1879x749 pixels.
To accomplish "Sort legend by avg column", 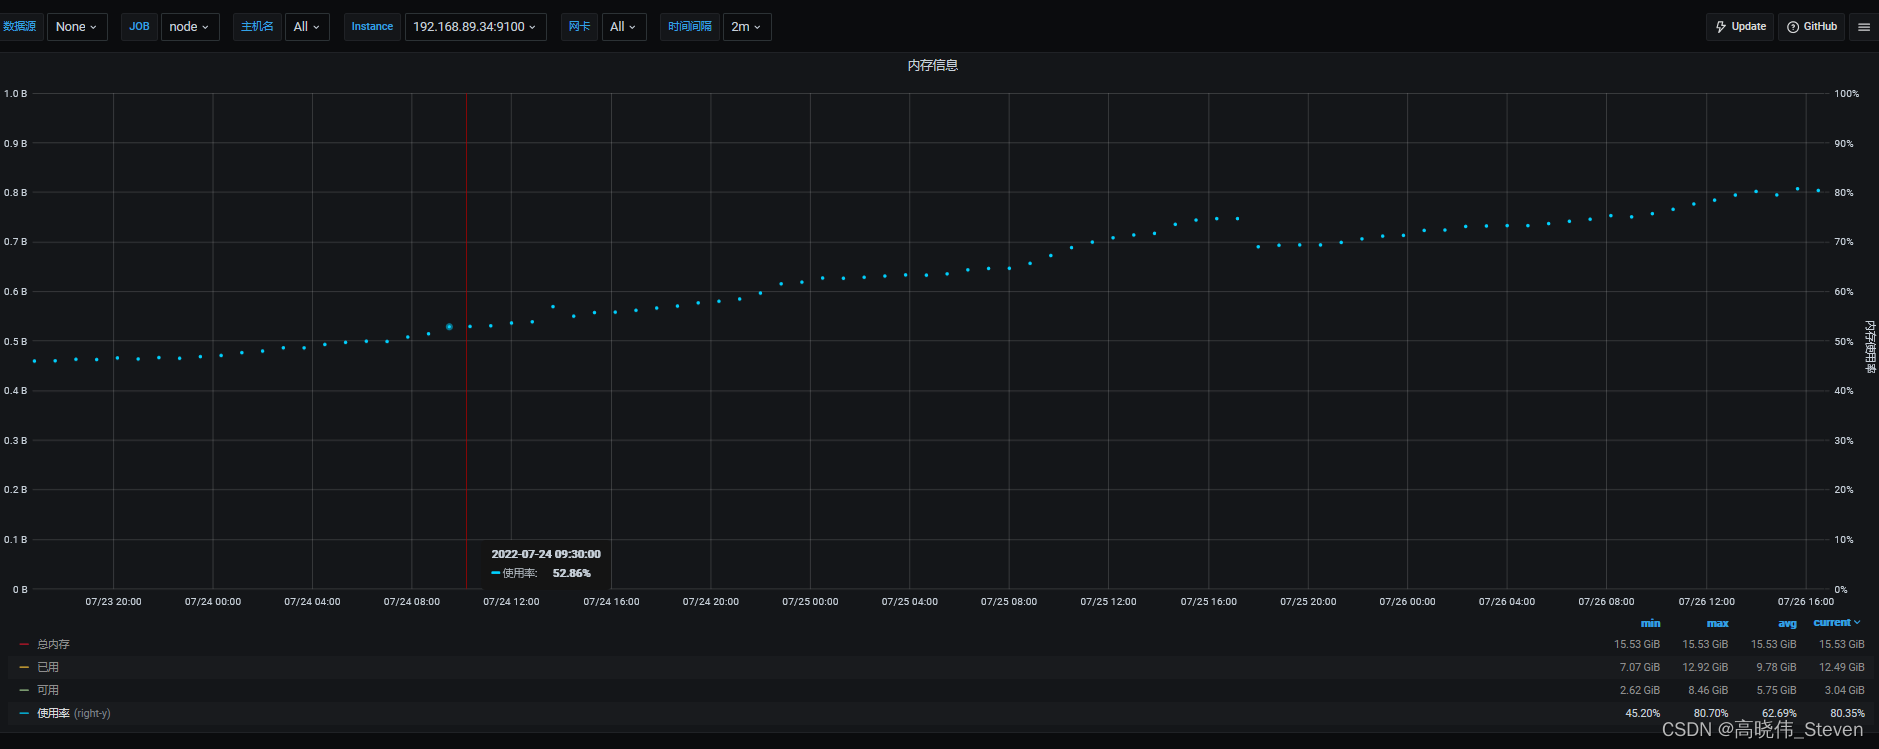I will 1787,623.
